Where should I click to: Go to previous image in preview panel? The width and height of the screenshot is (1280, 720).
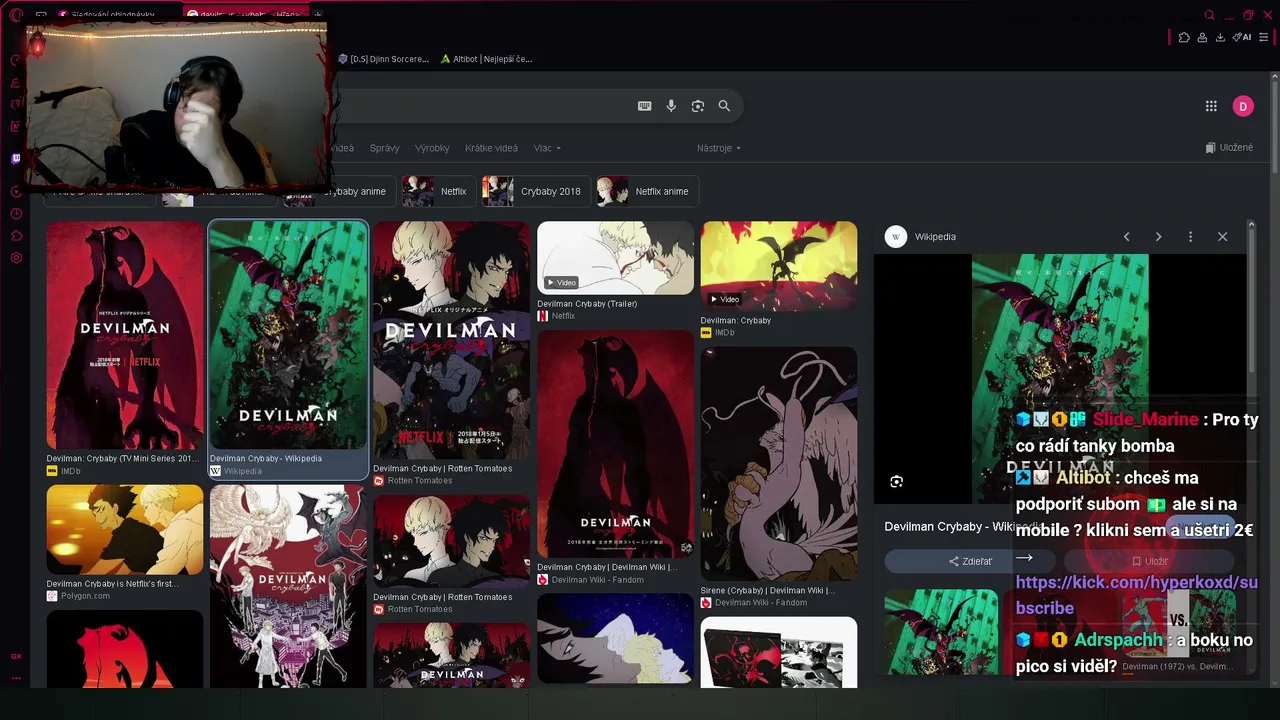pyautogui.click(x=1126, y=237)
